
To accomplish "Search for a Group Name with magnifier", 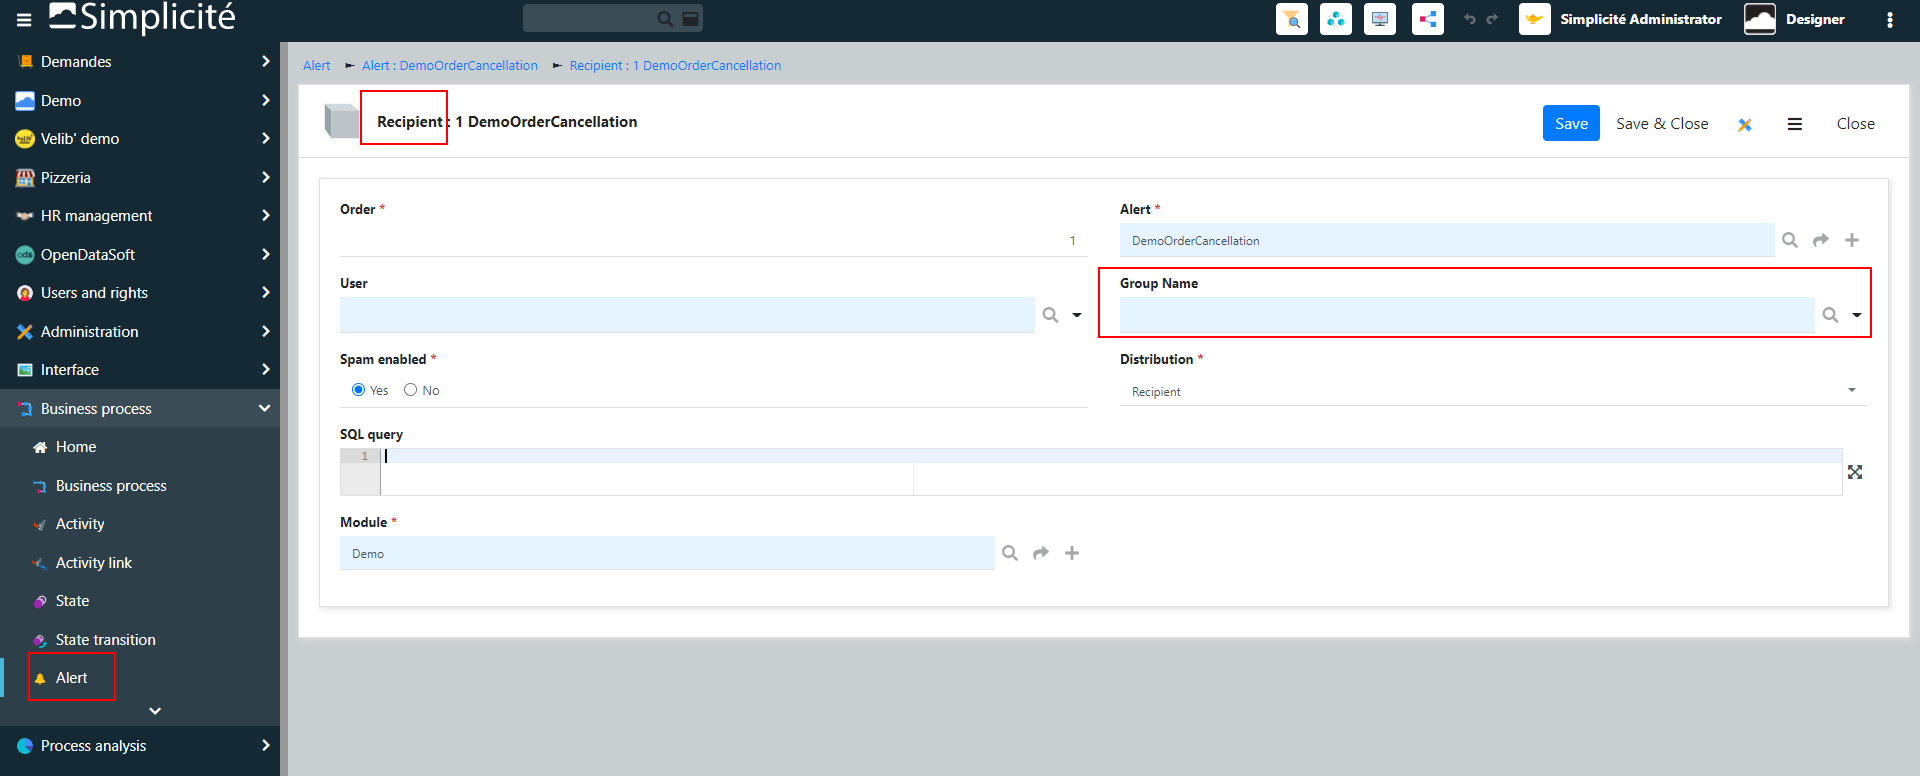I will [1830, 315].
